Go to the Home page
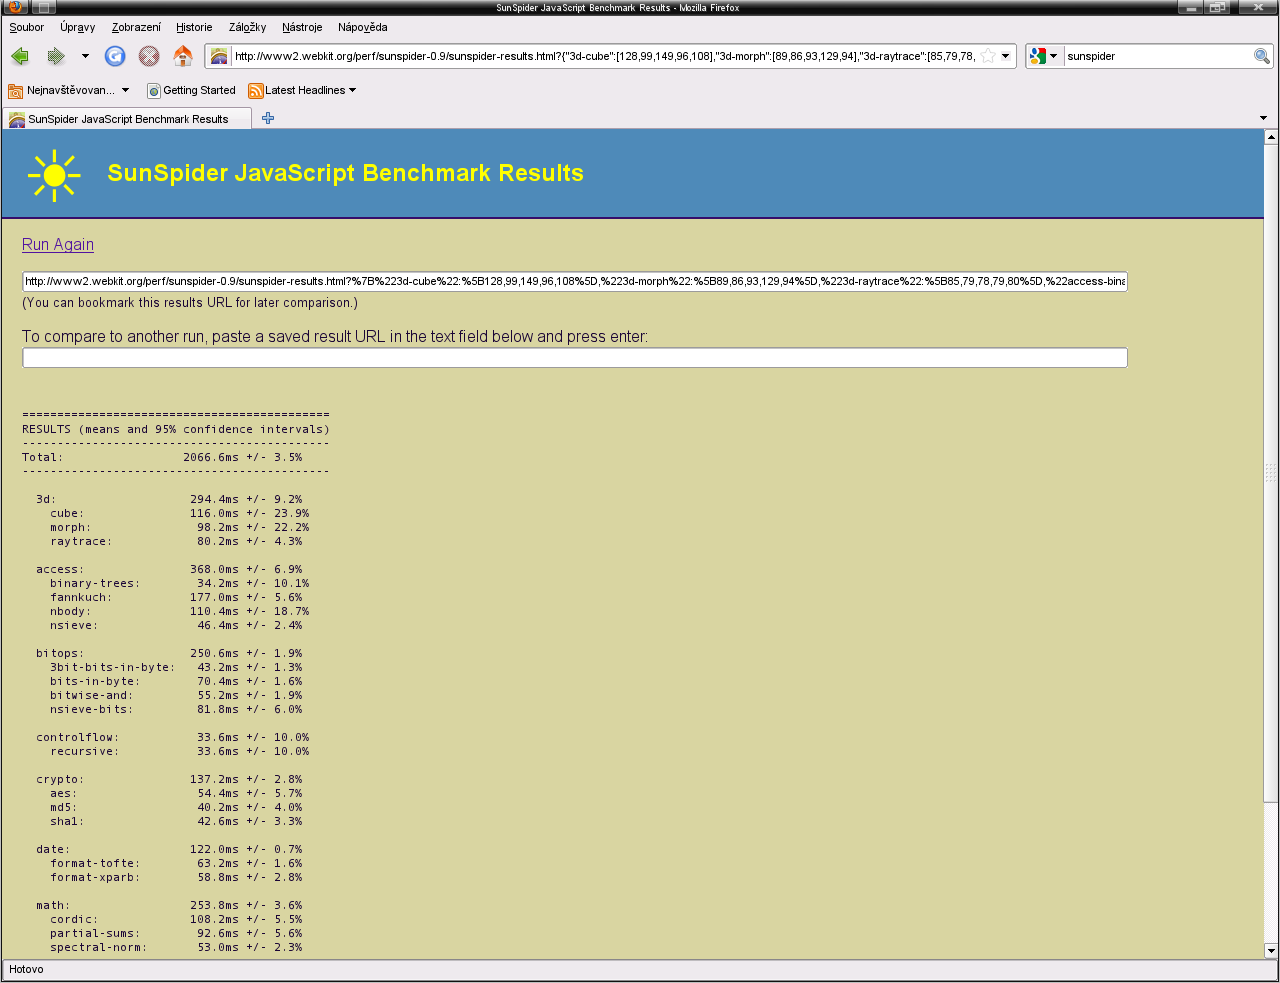Image resolution: width=1280 pixels, height=983 pixels. pos(183,56)
